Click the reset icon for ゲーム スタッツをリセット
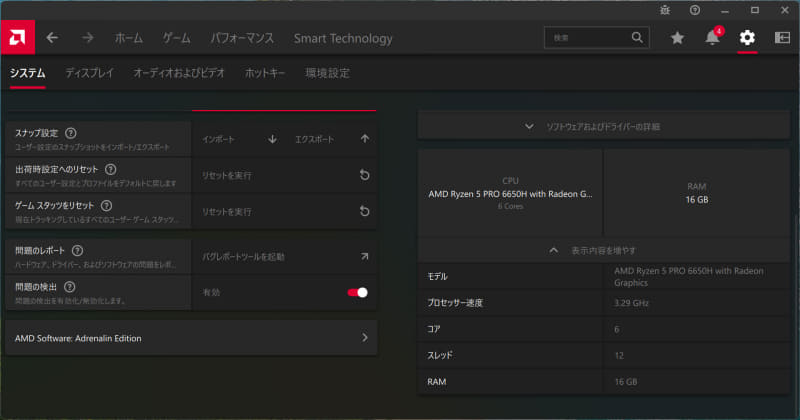Image resolution: width=800 pixels, height=420 pixels. (364, 211)
